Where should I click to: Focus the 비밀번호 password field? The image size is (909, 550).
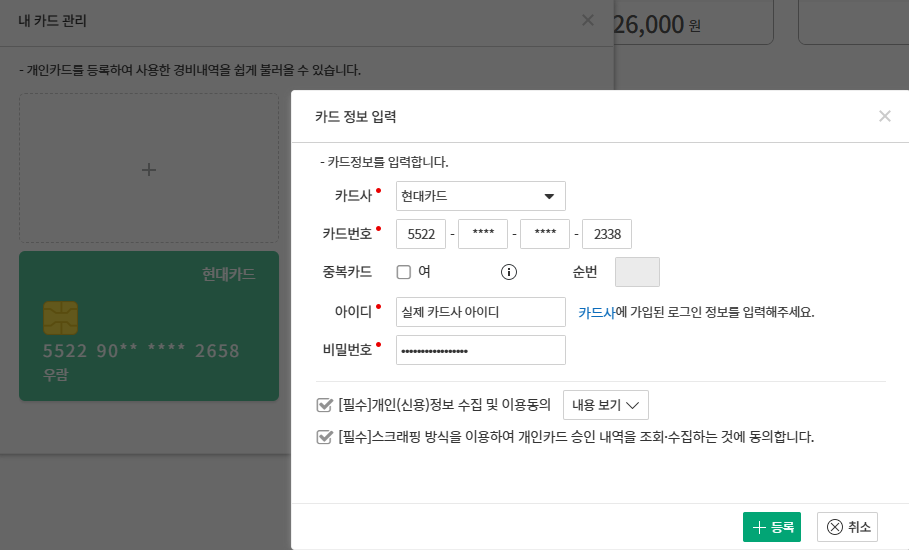click(x=481, y=350)
